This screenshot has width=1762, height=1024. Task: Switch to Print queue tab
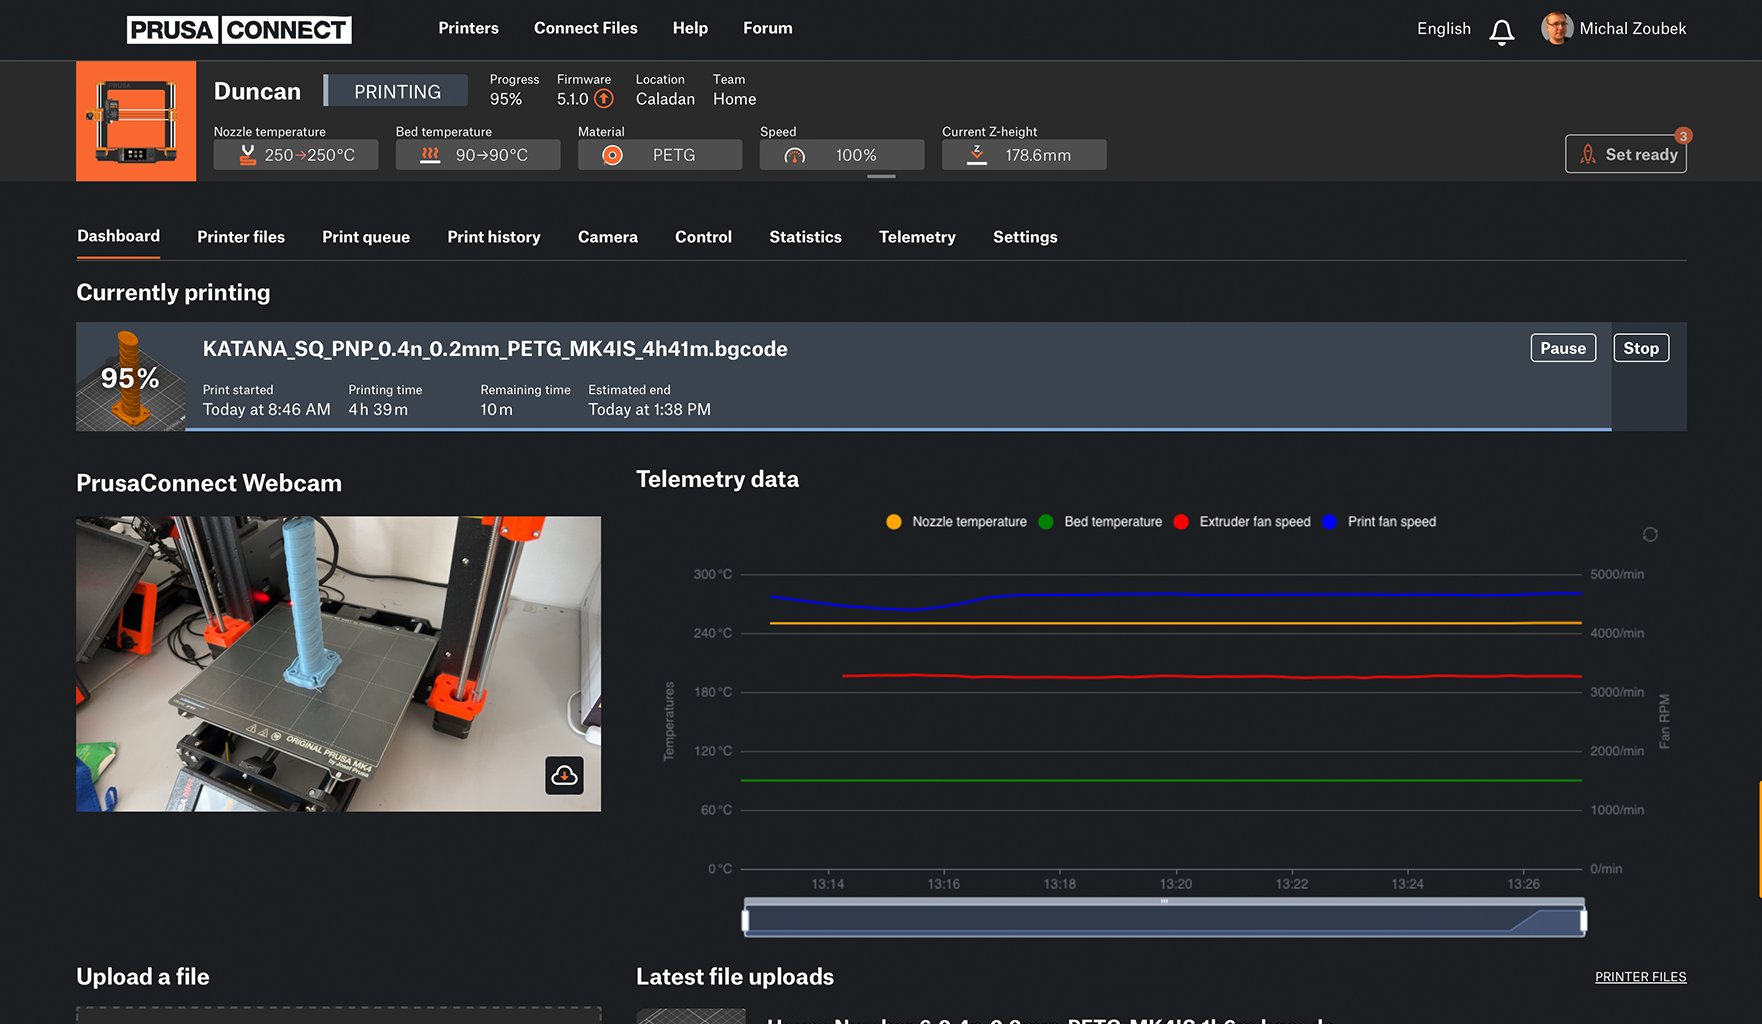[x=366, y=237]
